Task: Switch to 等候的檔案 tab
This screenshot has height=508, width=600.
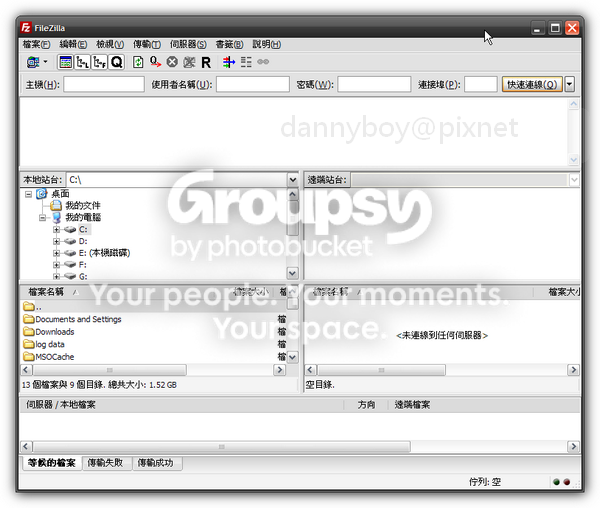Action: click(51, 463)
